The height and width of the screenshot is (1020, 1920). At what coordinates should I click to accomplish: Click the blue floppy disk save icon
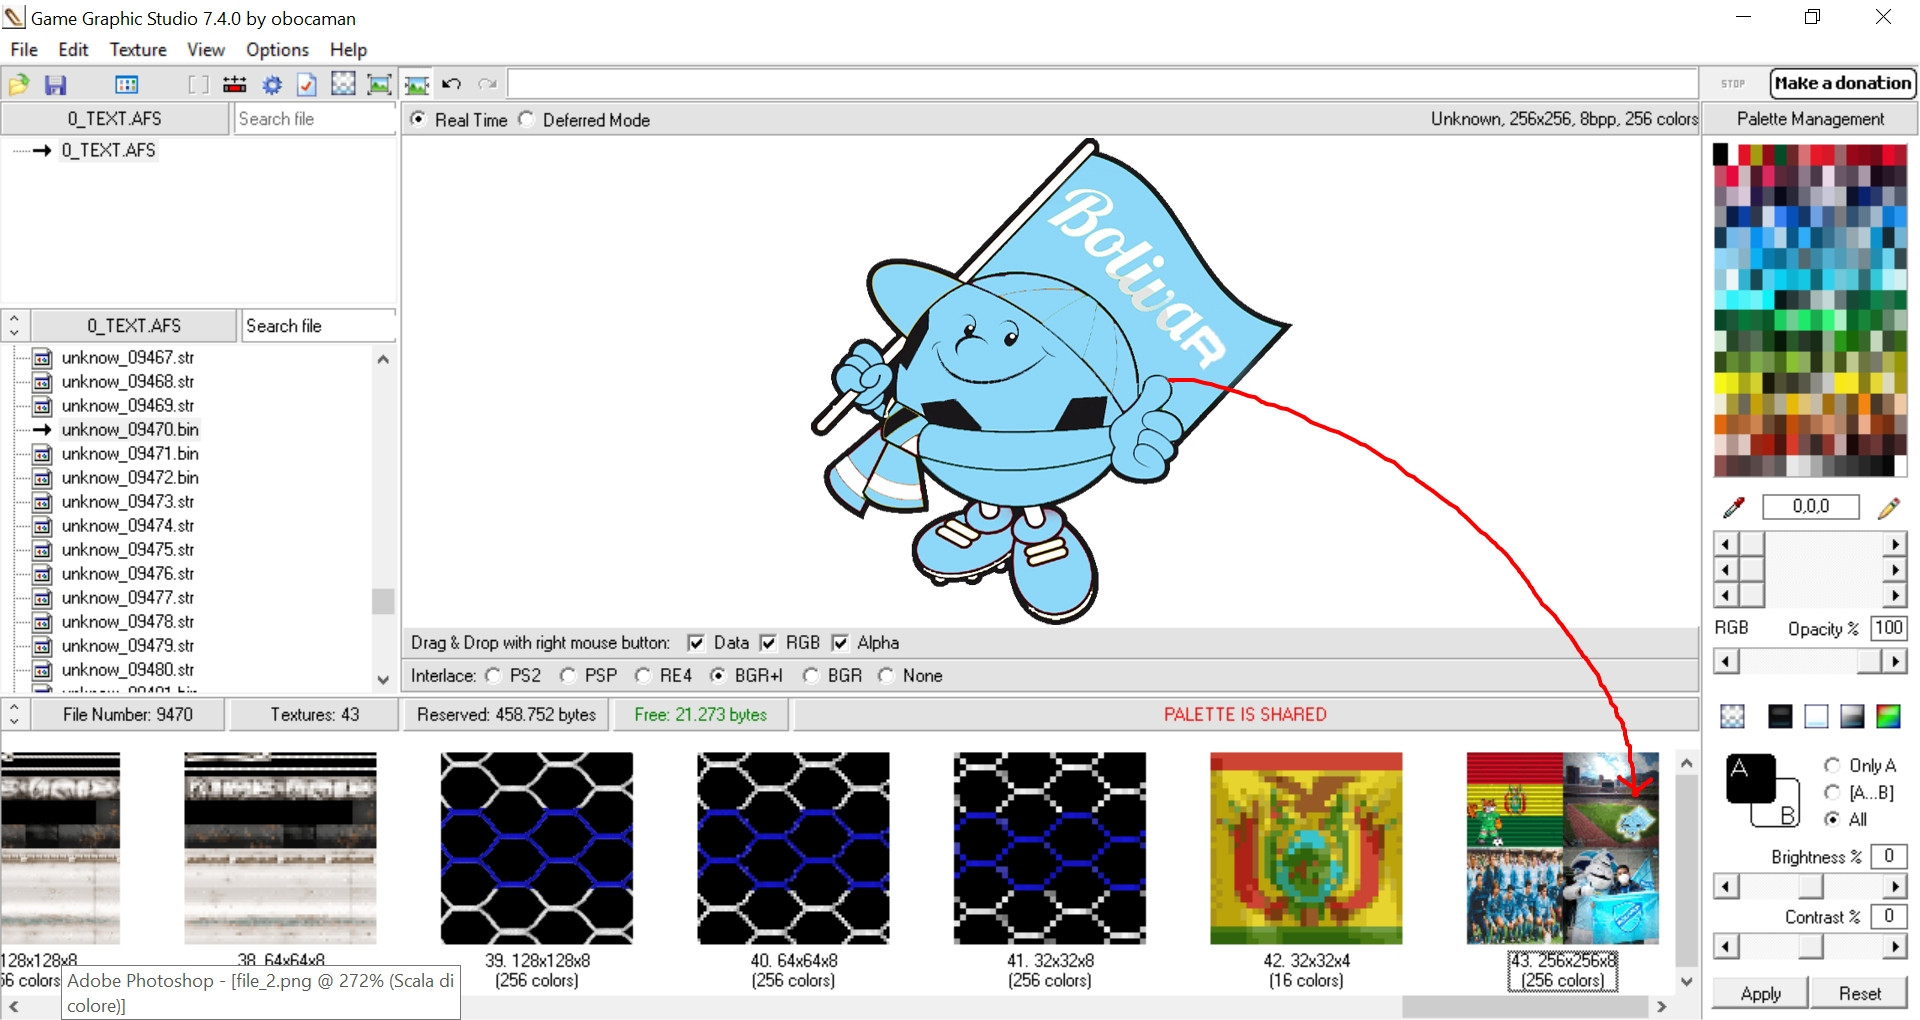click(x=56, y=85)
